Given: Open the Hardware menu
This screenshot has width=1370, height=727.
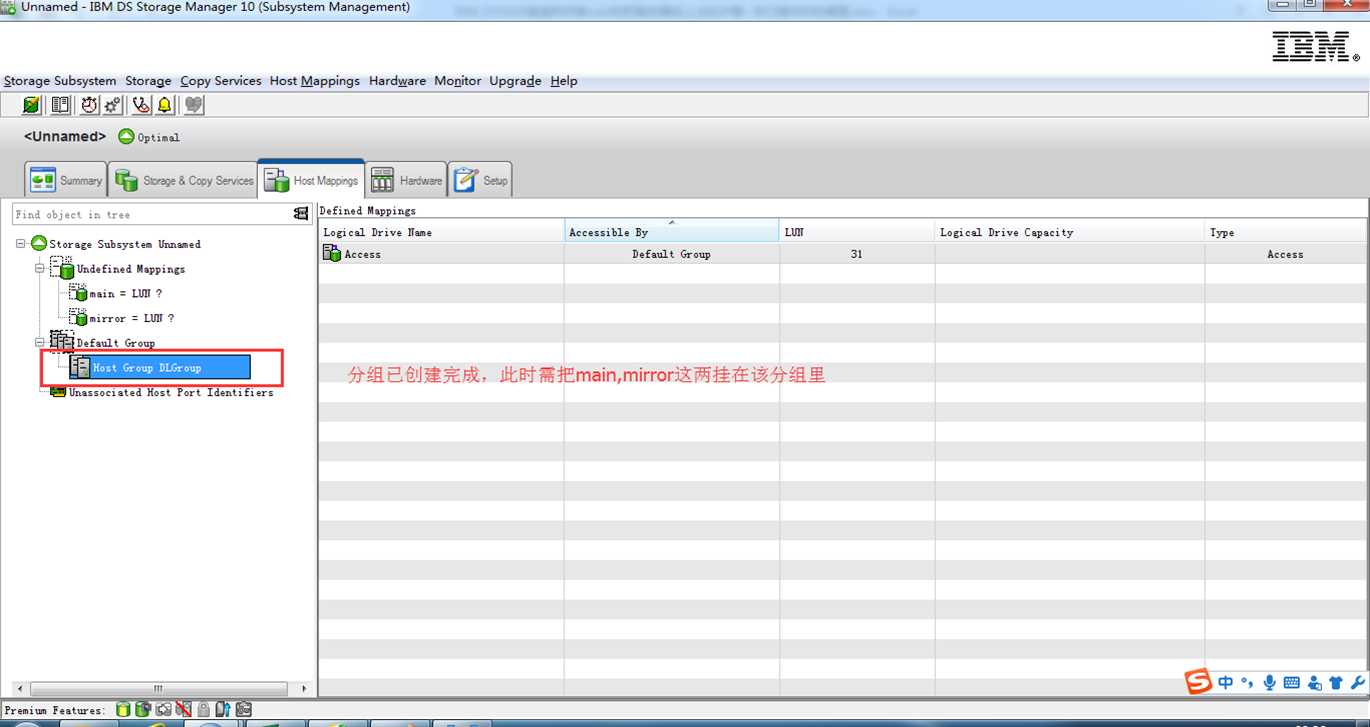Looking at the screenshot, I should [x=397, y=81].
